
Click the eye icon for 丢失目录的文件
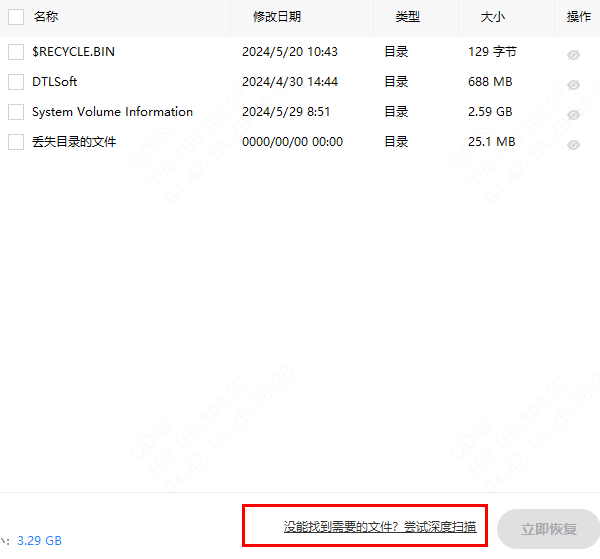[574, 145]
